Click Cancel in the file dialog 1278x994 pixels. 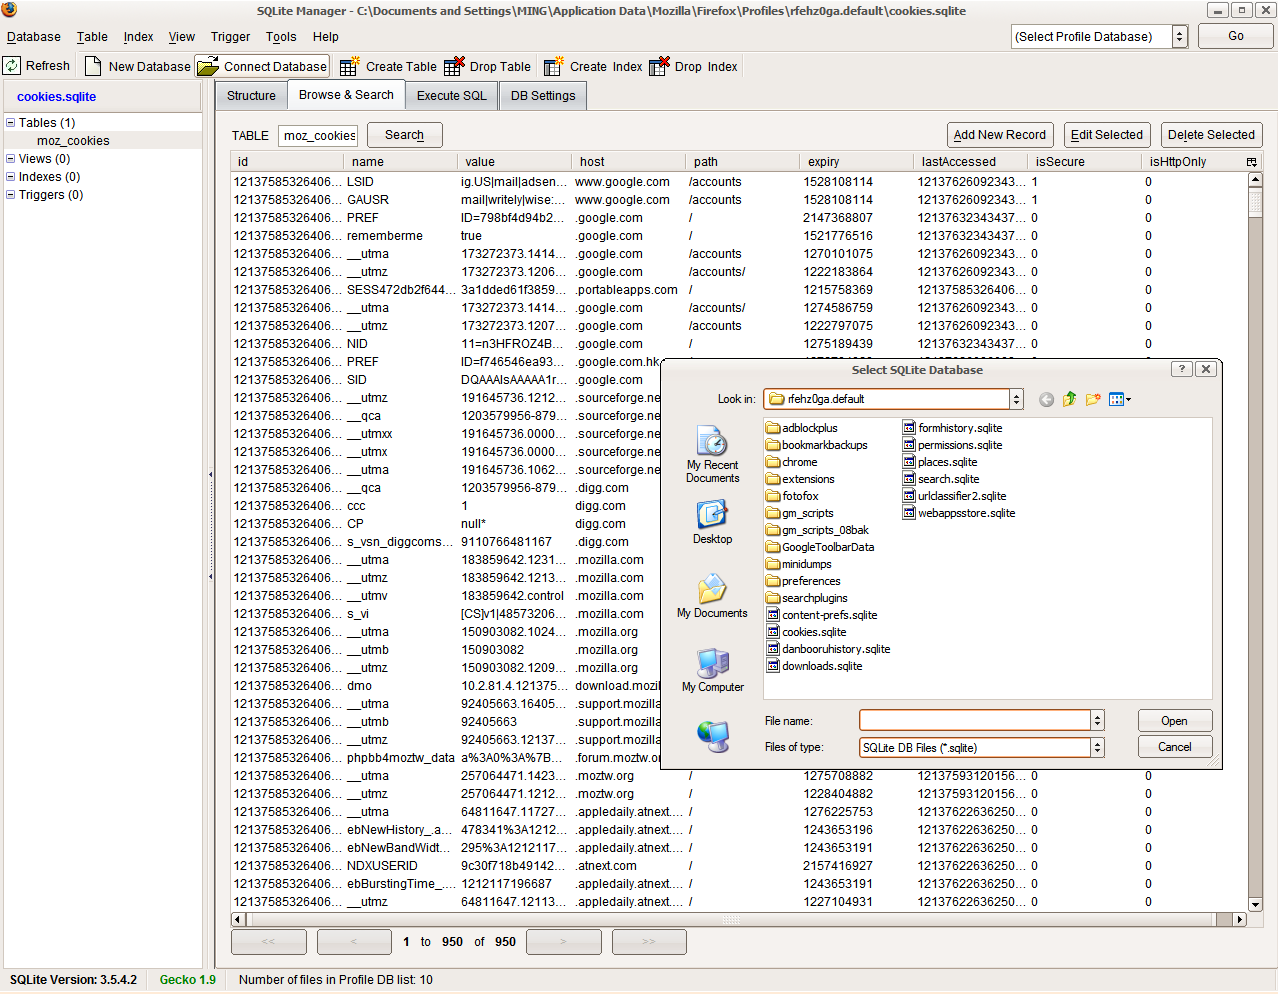coord(1175,747)
